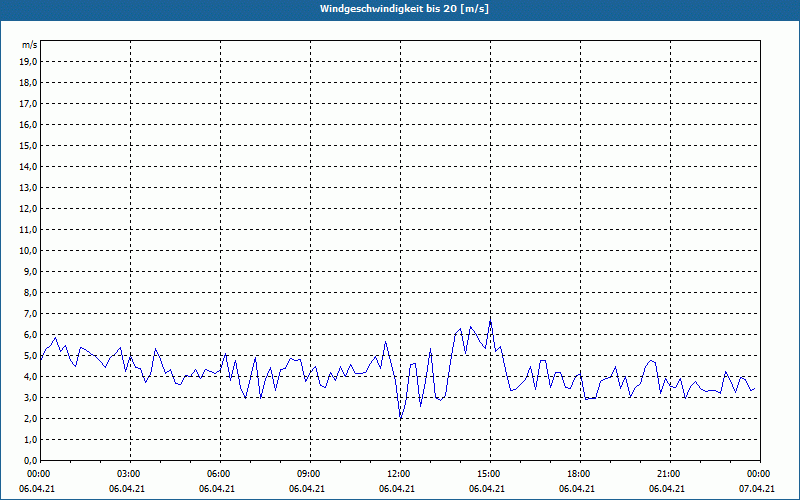Image resolution: width=800 pixels, height=500 pixels.
Task: Select the "7,0" y-axis value
Action: coord(31,314)
